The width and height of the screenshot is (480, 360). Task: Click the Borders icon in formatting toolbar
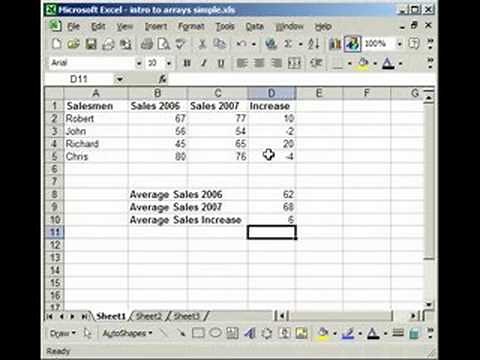tap(338, 63)
